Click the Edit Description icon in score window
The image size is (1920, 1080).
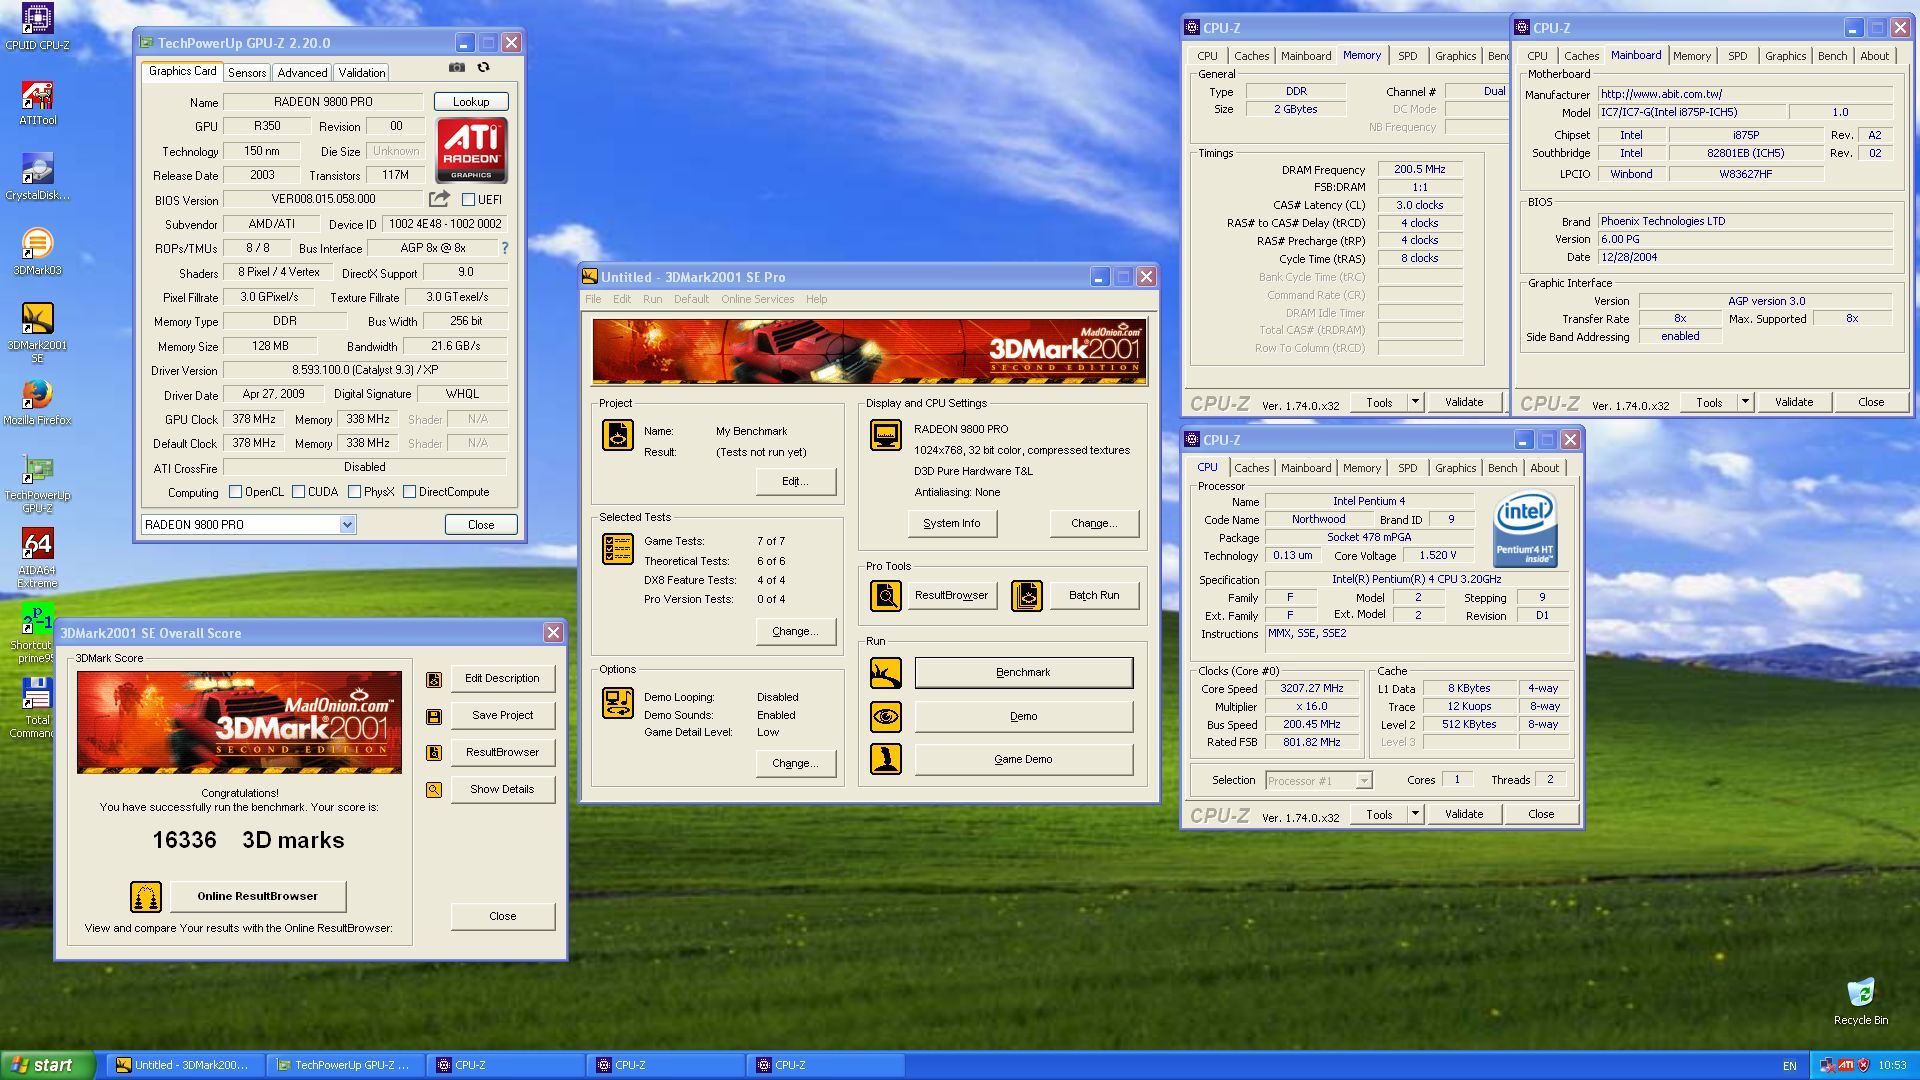[434, 679]
